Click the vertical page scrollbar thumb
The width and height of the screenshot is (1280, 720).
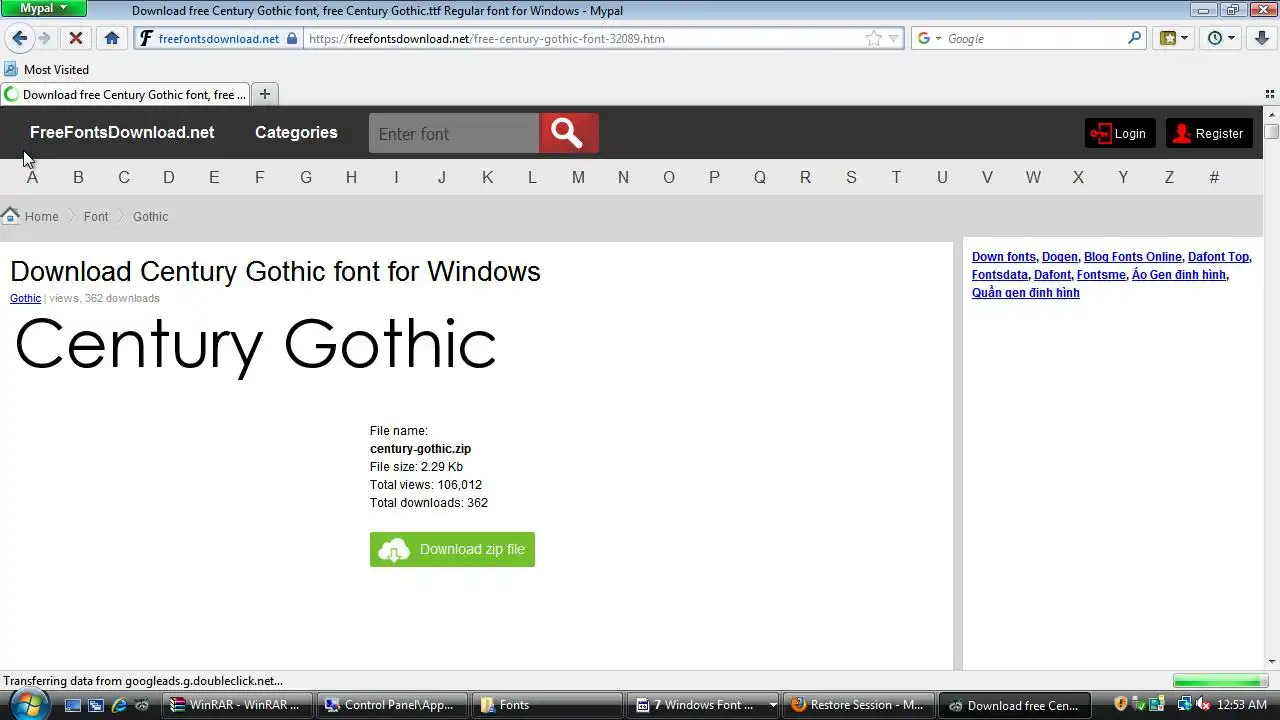[x=1272, y=131]
